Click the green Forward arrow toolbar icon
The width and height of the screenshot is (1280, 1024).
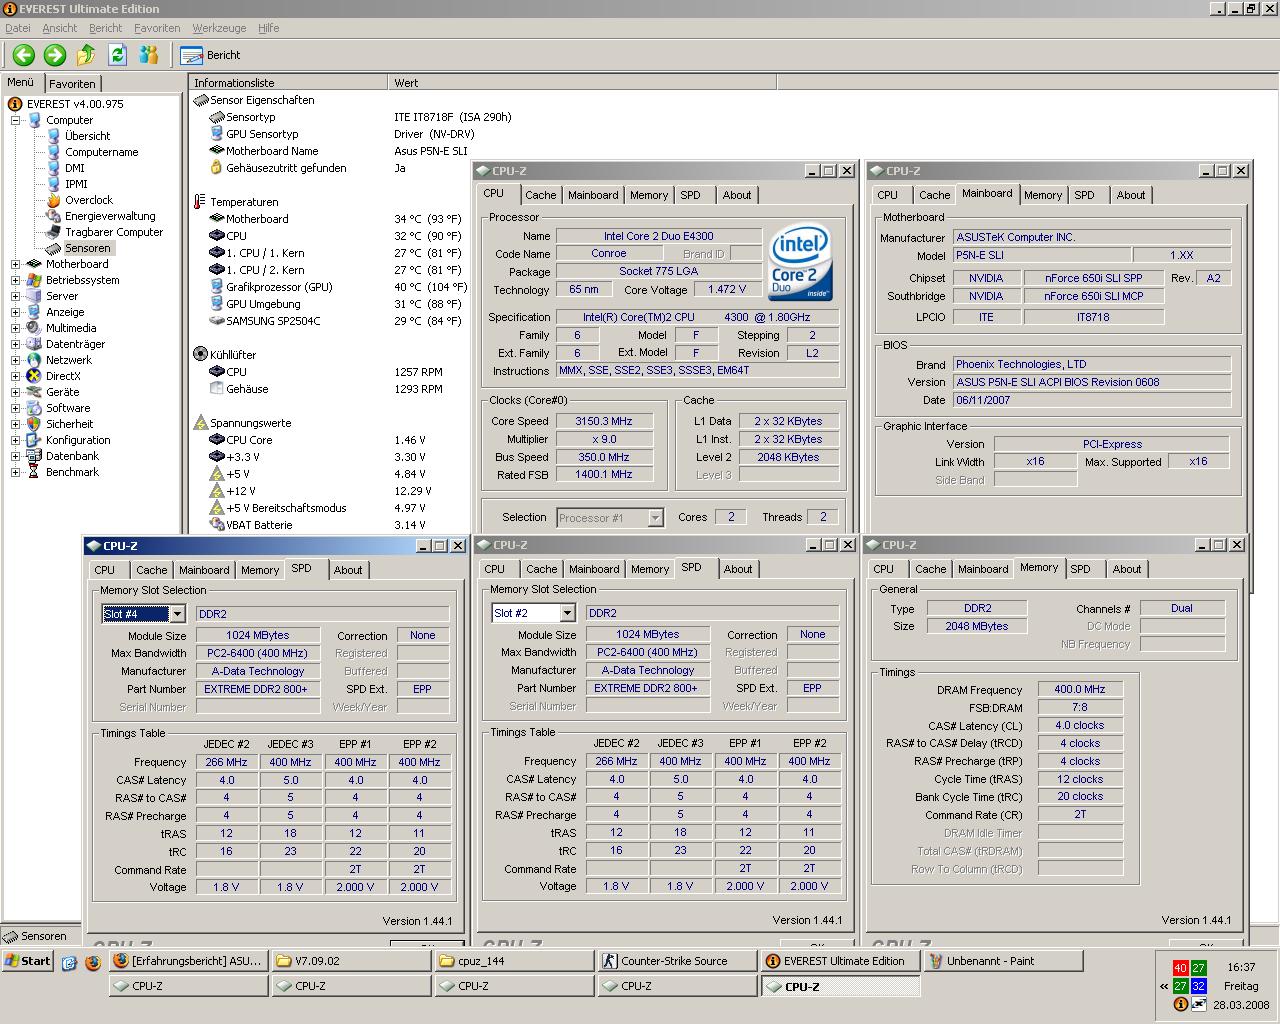click(x=55, y=55)
